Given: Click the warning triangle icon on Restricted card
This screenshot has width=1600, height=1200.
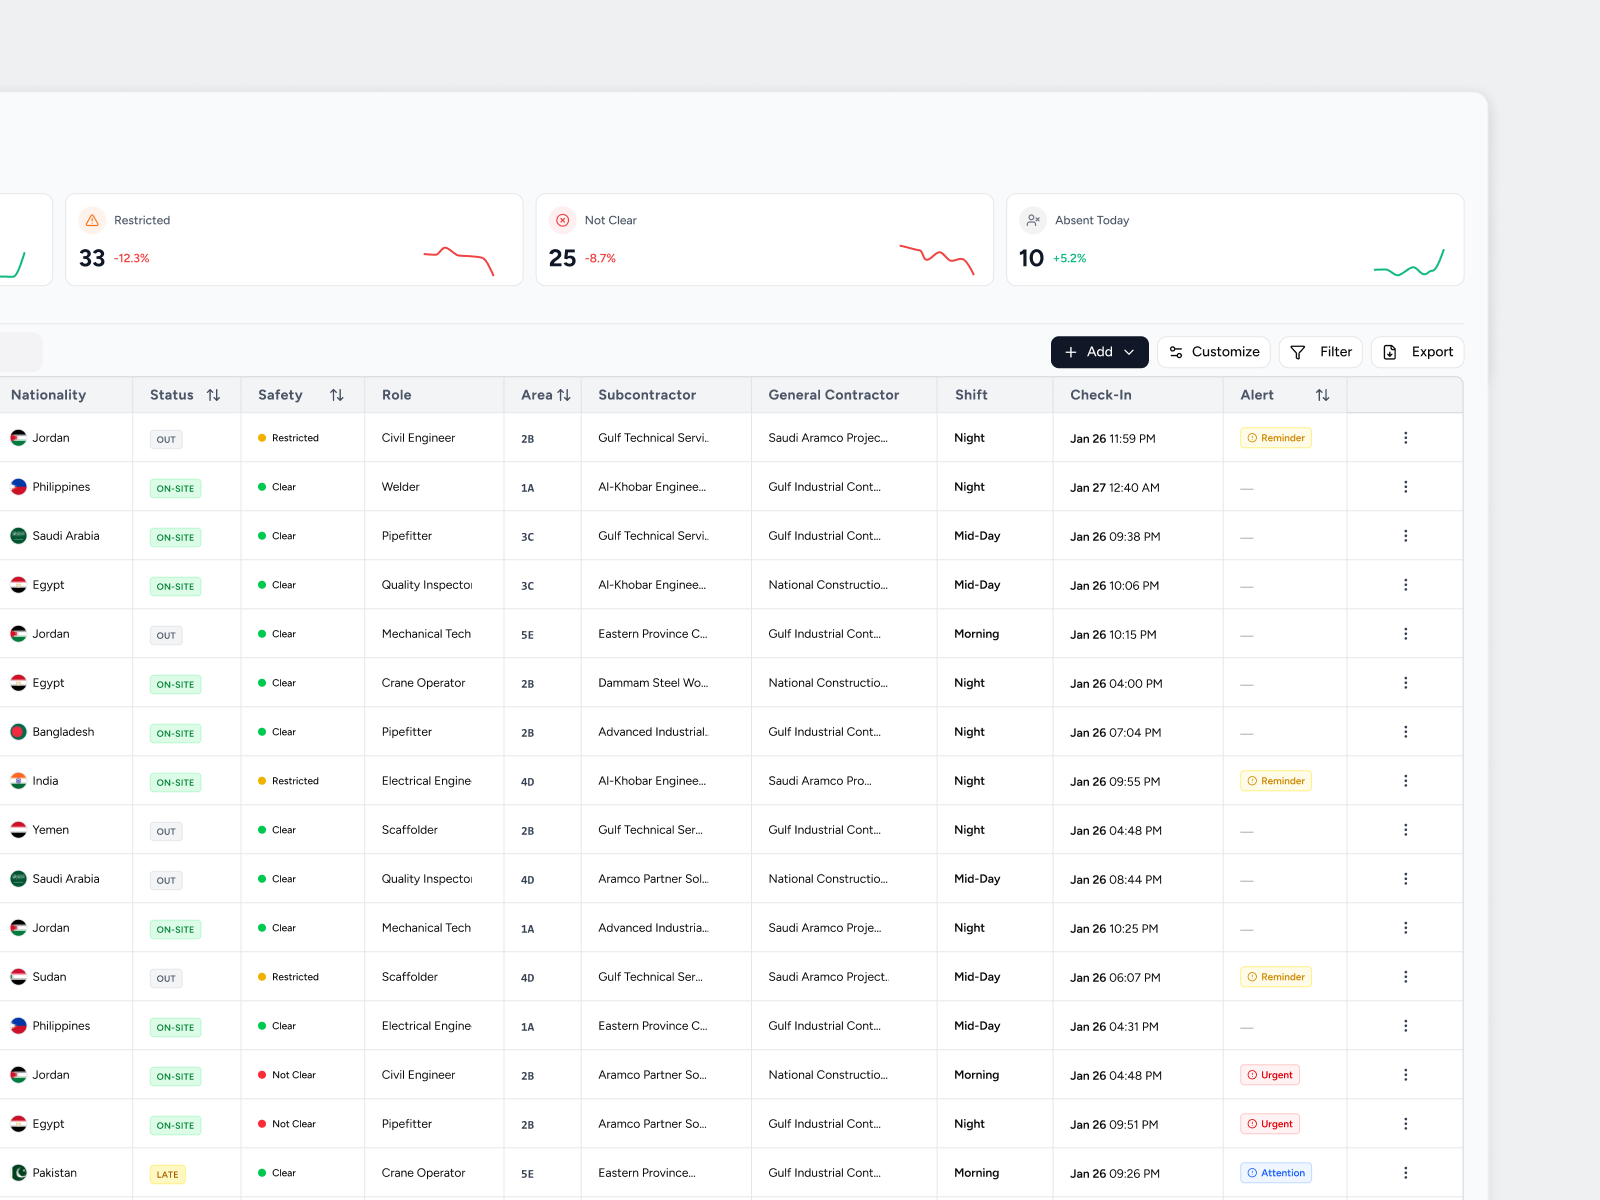Looking at the screenshot, I should 92,220.
